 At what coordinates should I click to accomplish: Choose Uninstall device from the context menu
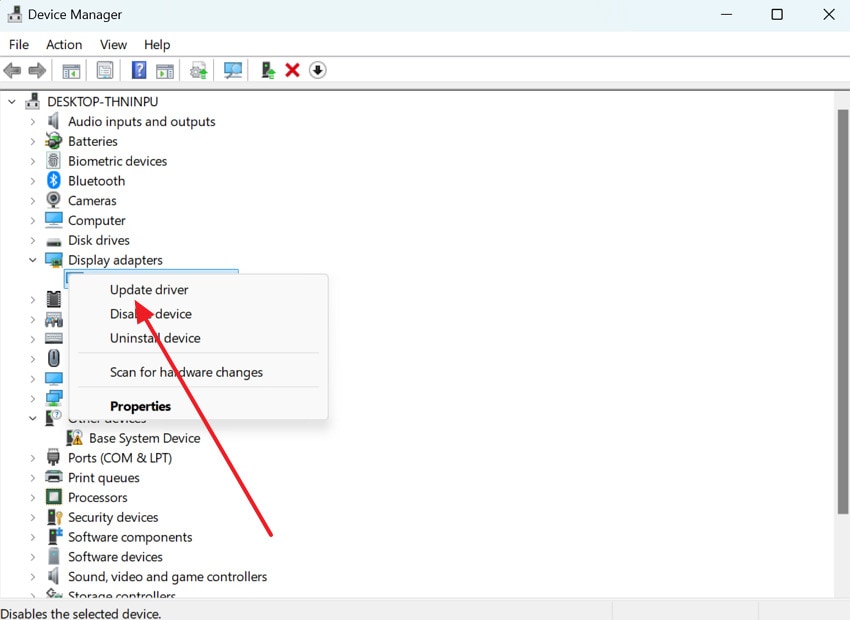155,338
